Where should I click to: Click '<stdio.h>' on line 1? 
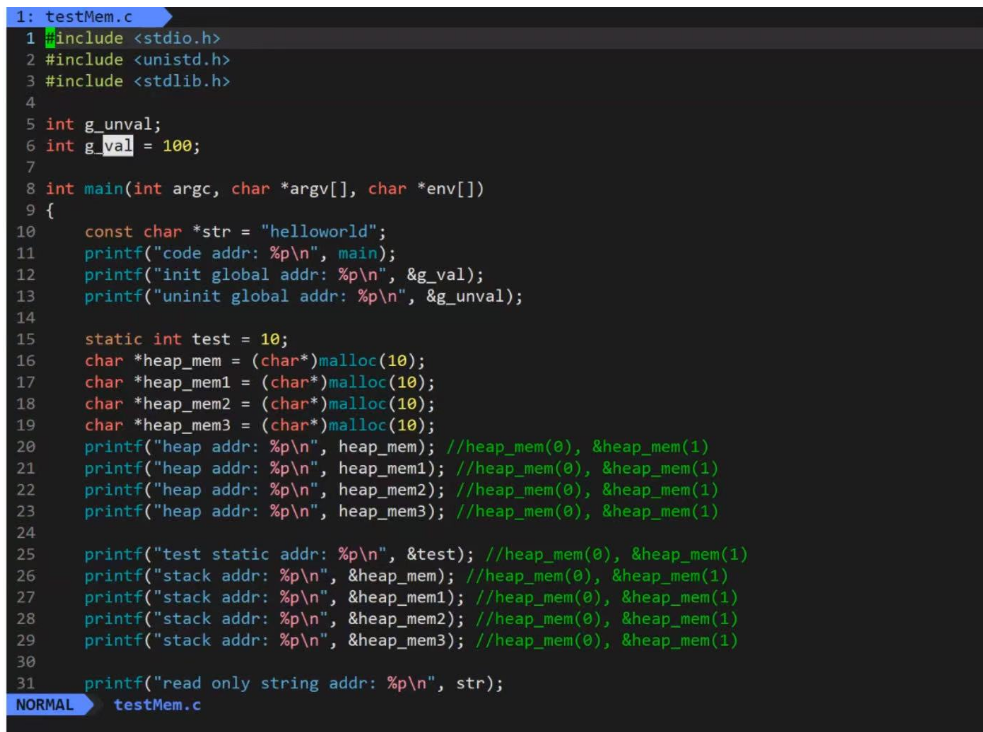[177, 38]
